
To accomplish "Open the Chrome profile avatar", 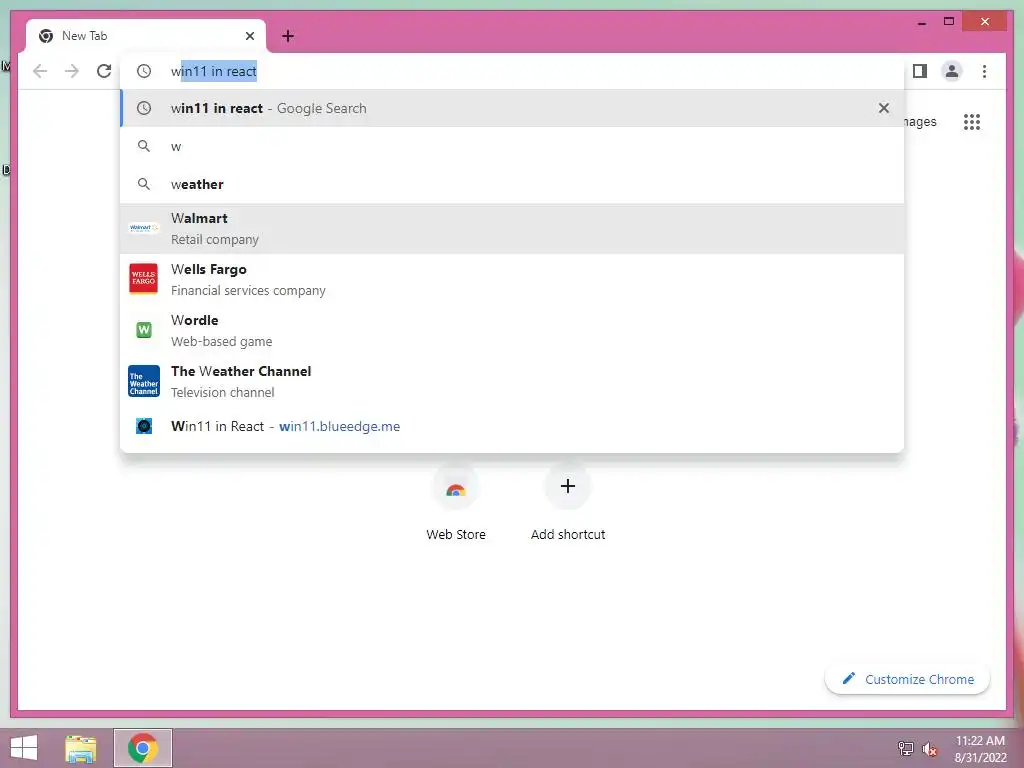I will tap(952, 71).
